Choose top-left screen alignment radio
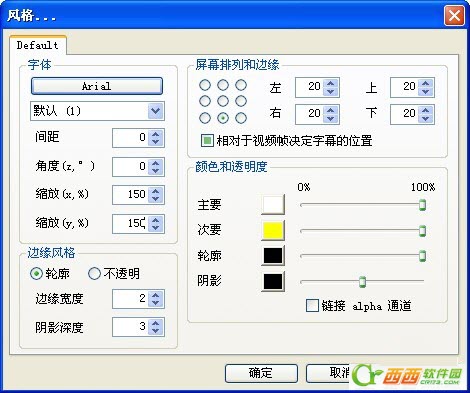Image resolution: width=470 pixels, height=393 pixels. pos(205,85)
